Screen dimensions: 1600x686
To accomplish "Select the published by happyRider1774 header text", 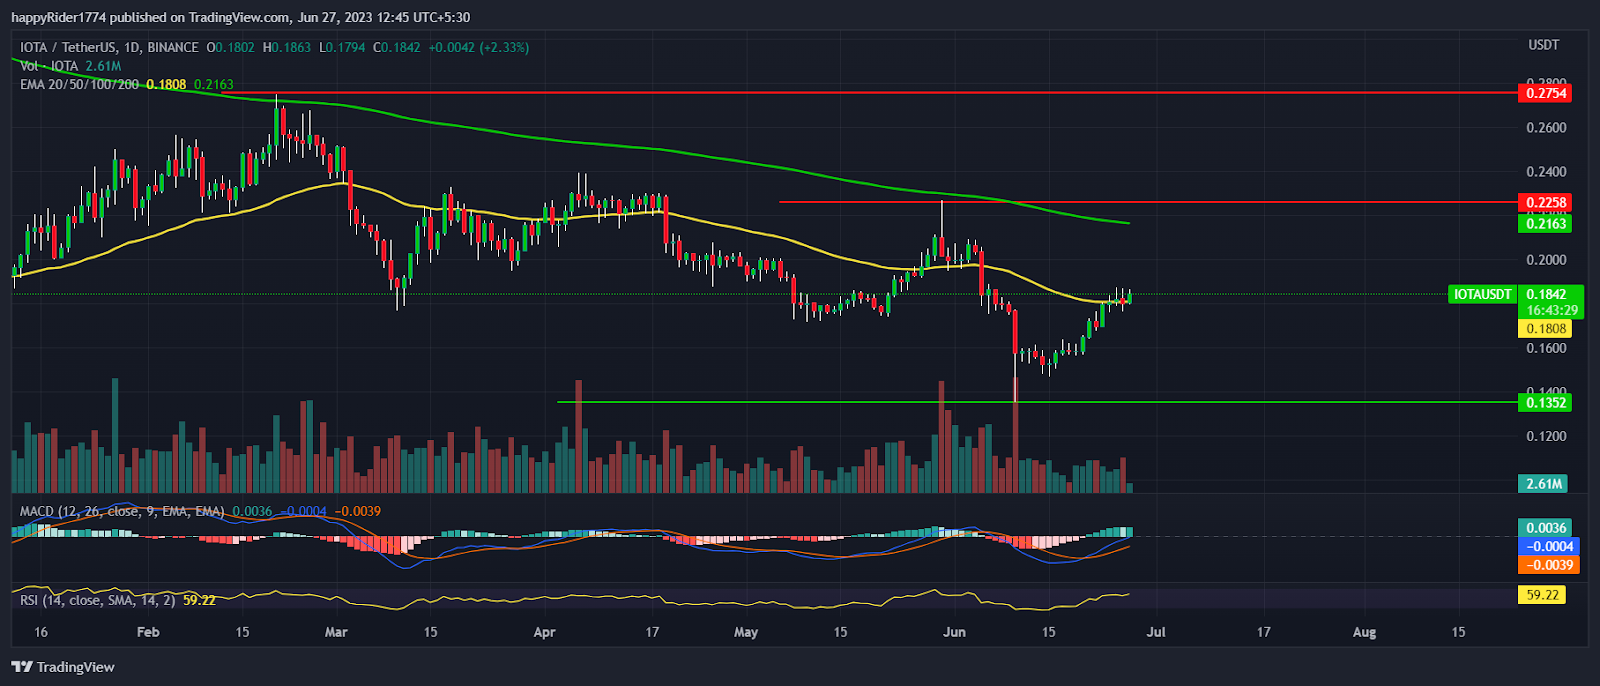I will coord(240,17).
